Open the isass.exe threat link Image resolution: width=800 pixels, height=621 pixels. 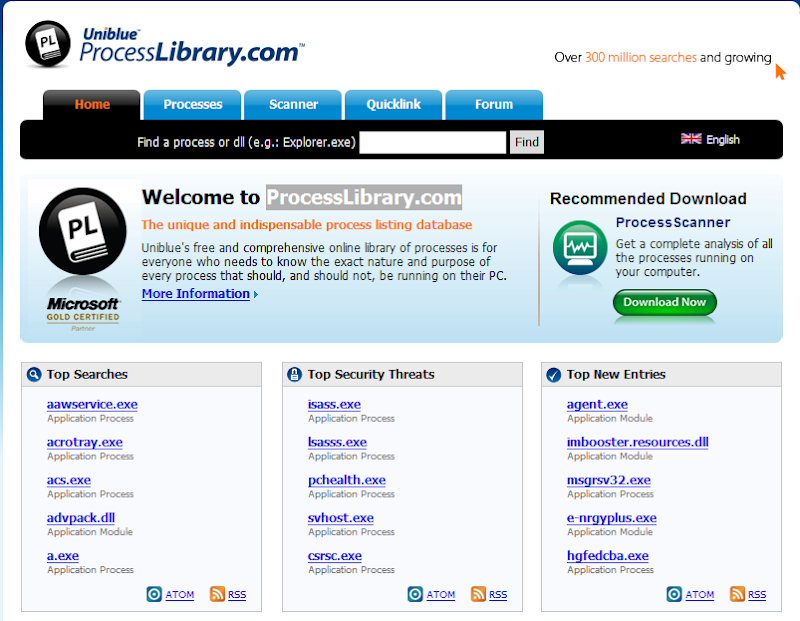click(x=334, y=404)
